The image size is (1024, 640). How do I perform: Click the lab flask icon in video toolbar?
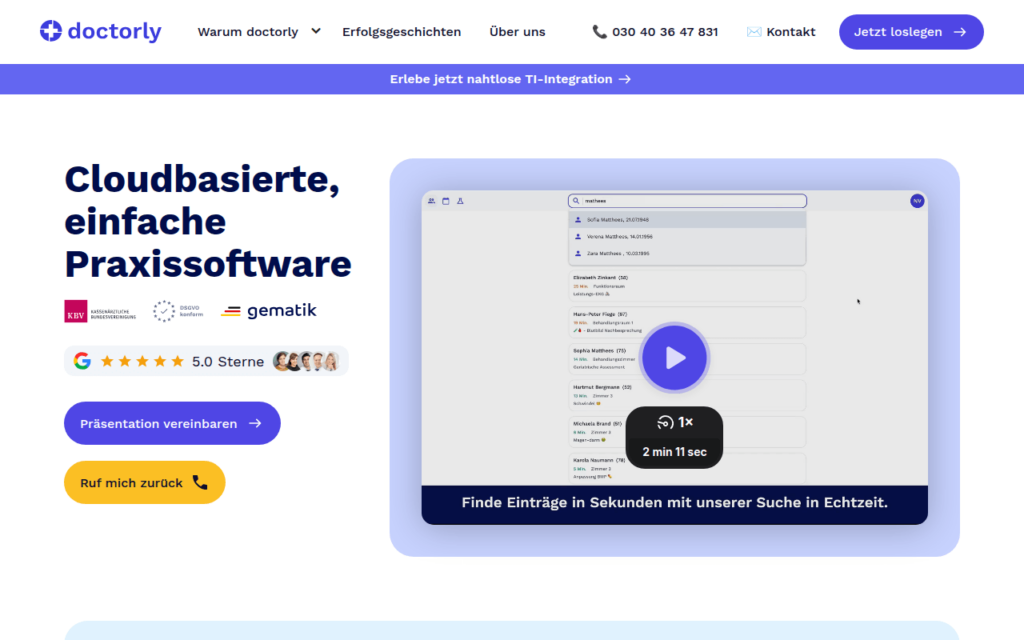click(460, 201)
